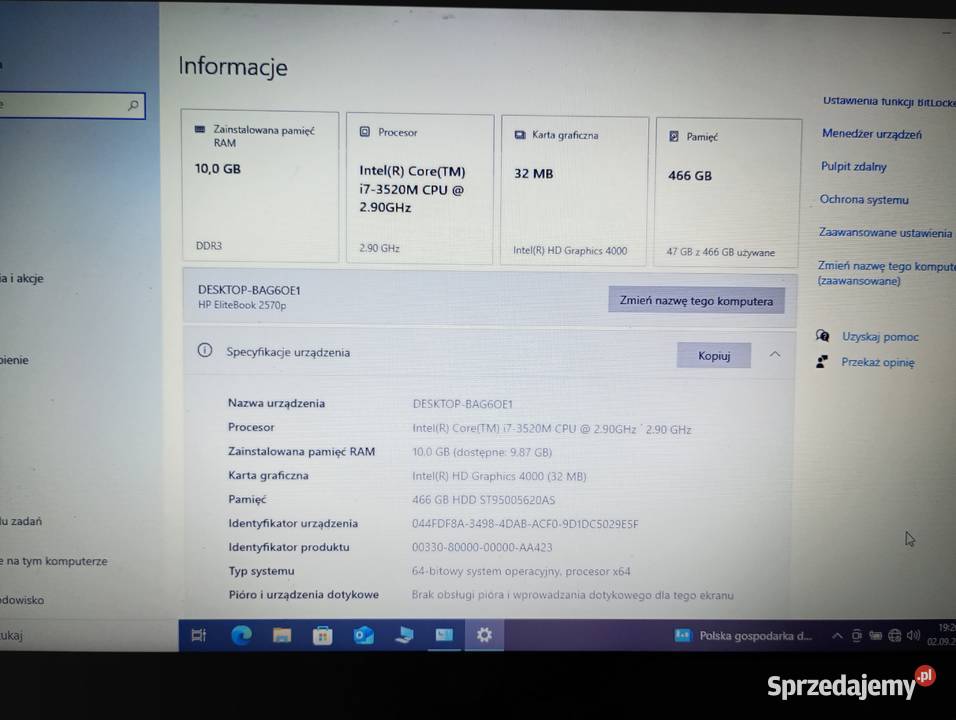Launch Microsoft Store from the taskbar
This screenshot has height=720, width=956.
tap(322, 635)
